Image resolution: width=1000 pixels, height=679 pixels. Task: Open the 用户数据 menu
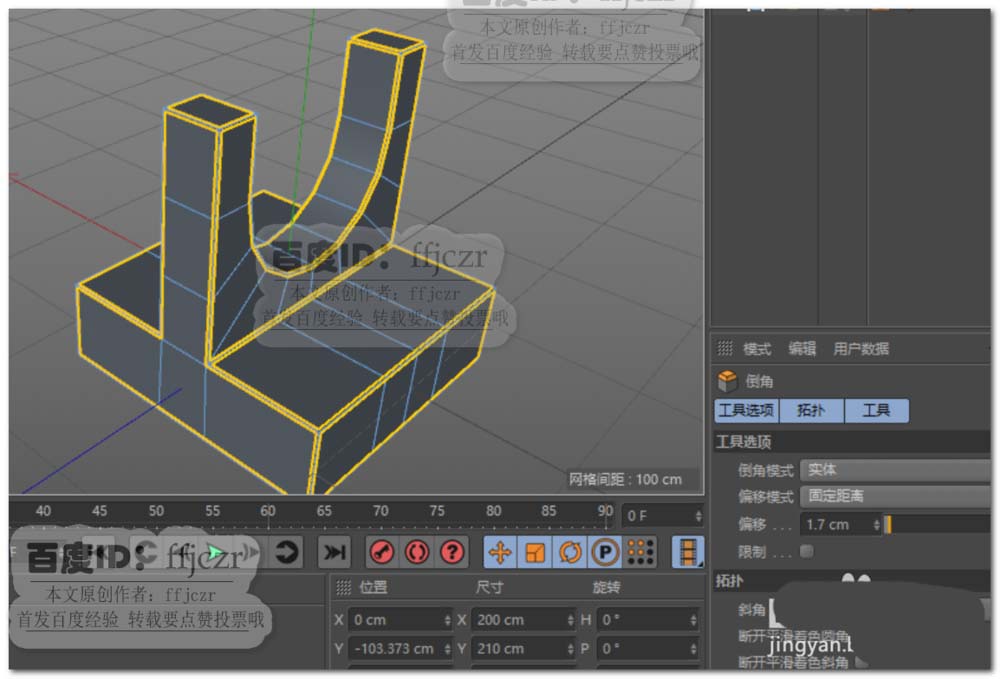pyautogui.click(x=861, y=349)
